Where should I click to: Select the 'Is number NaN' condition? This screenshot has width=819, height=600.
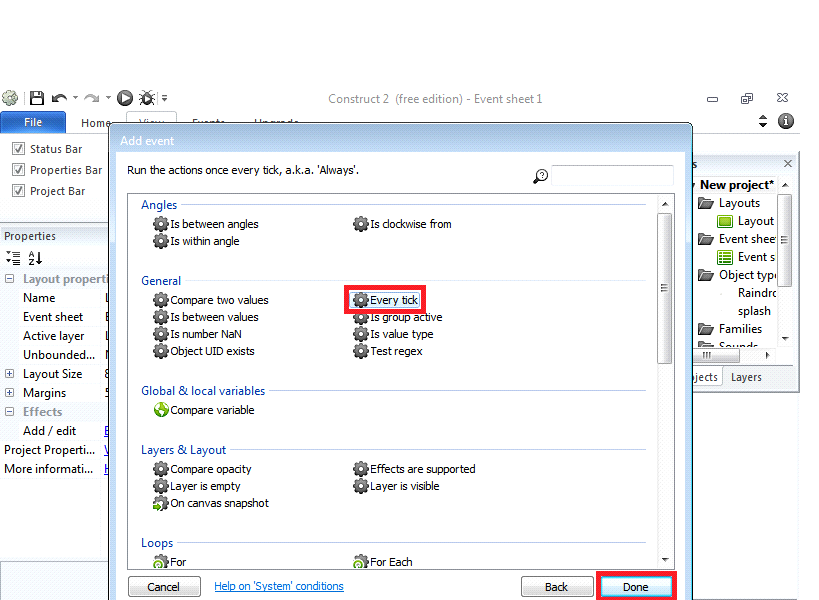(197, 334)
